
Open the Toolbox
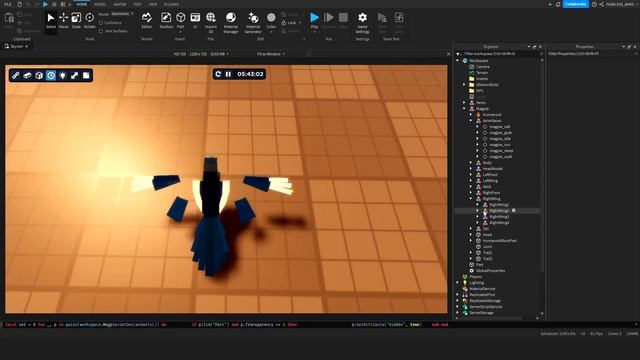point(166,21)
